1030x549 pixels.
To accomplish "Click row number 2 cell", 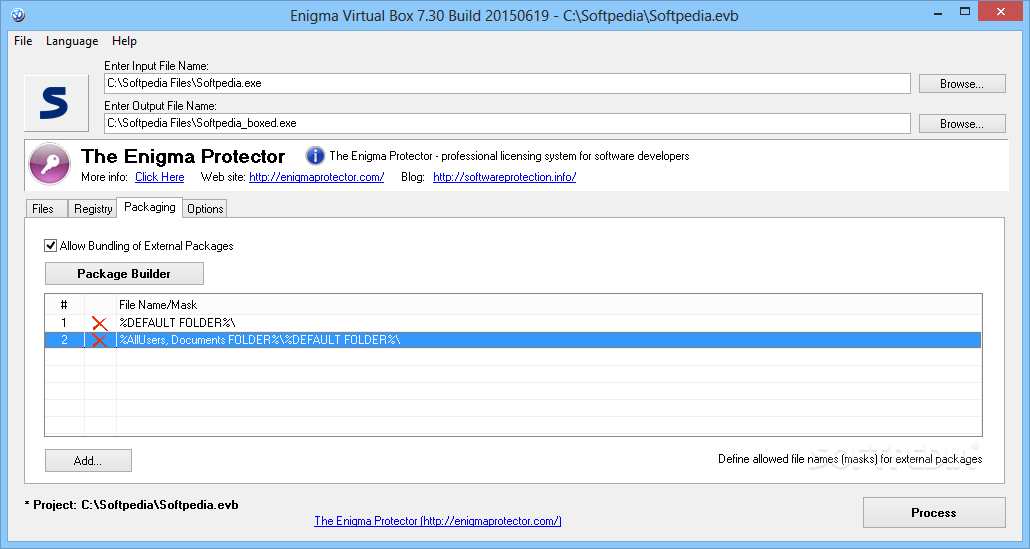I will pos(64,340).
